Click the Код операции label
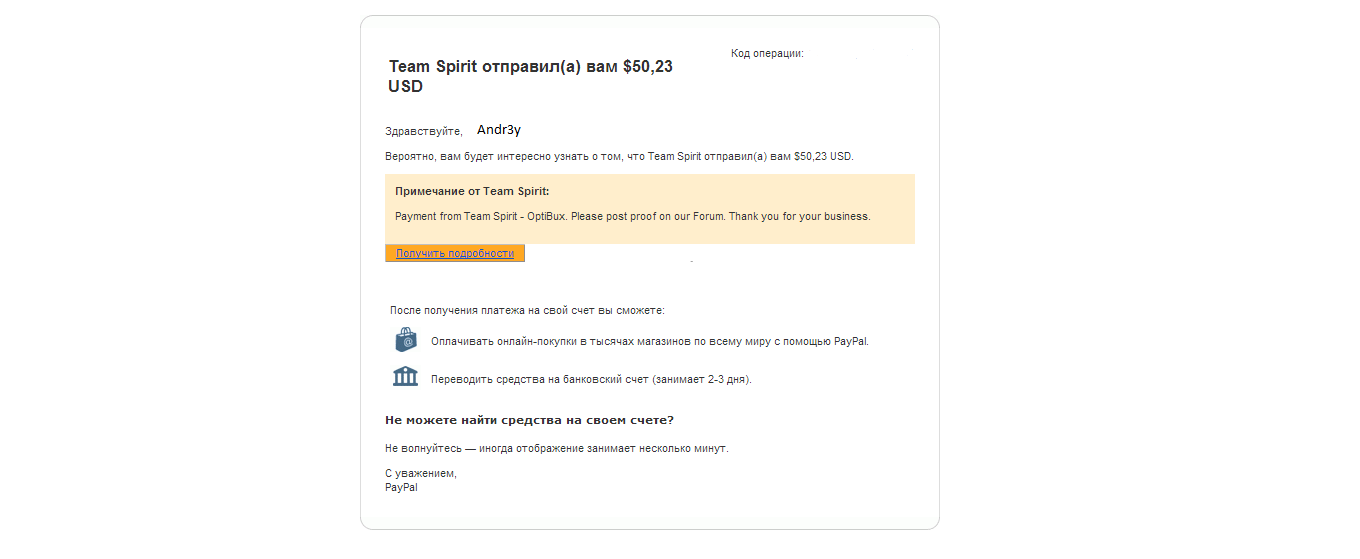Viewport: 1360px width, 559px height. click(x=767, y=53)
